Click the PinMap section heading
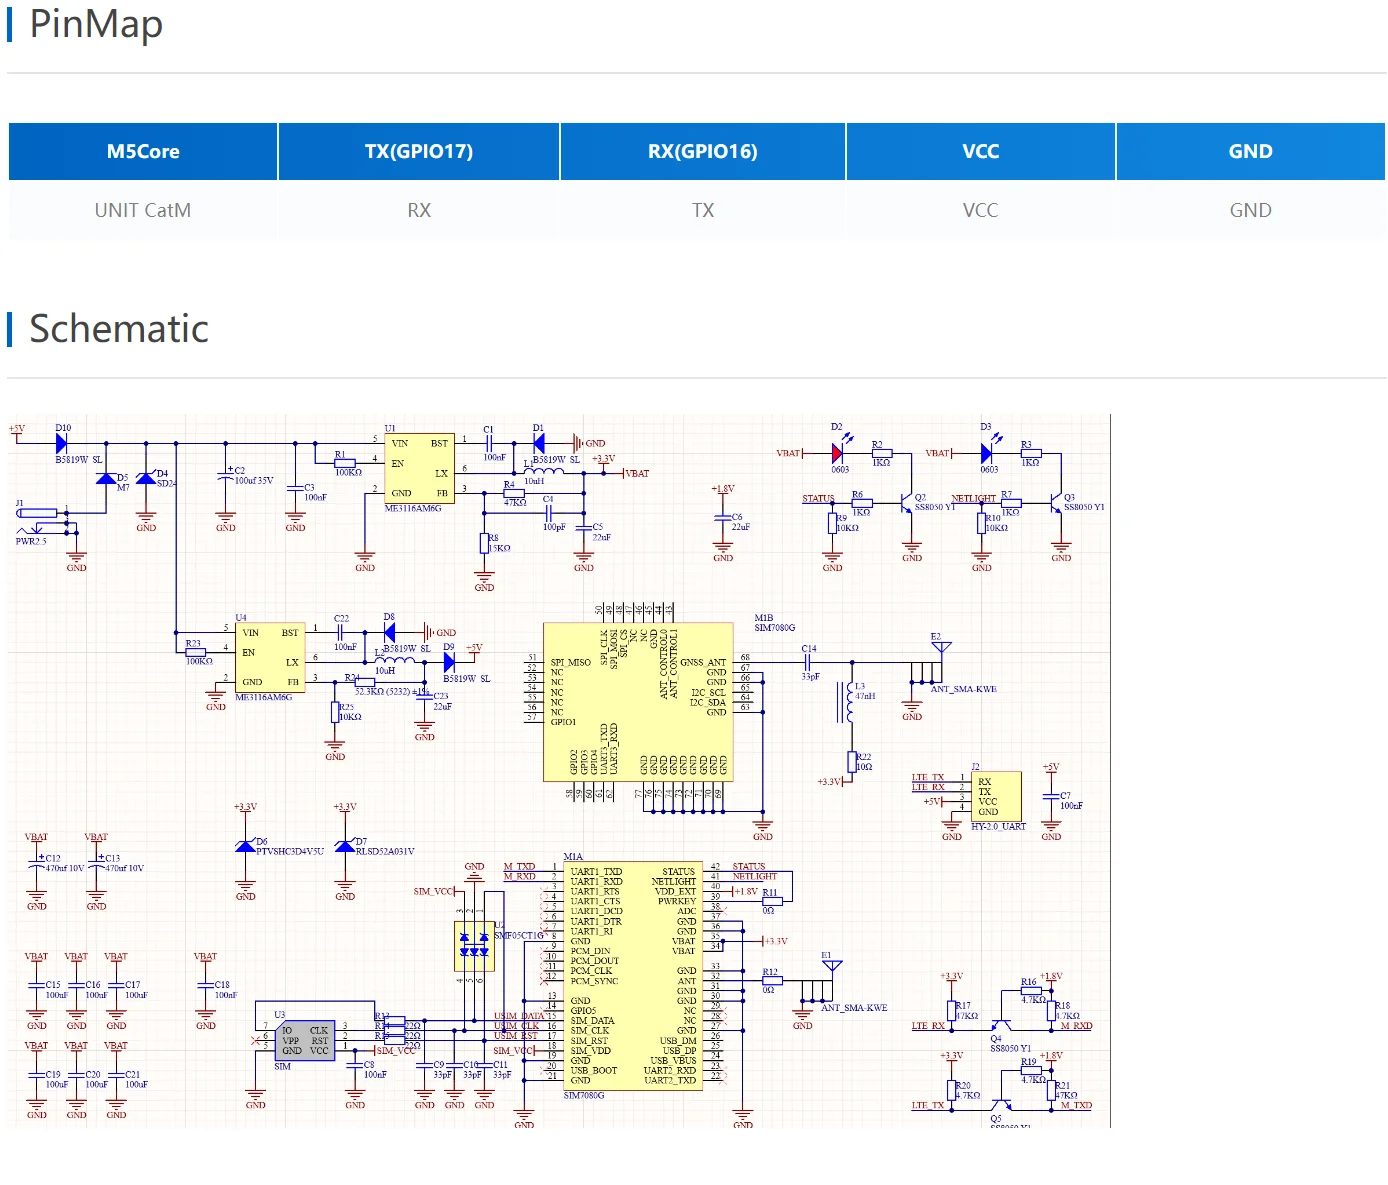The image size is (1388, 1185). pyautogui.click(x=96, y=24)
